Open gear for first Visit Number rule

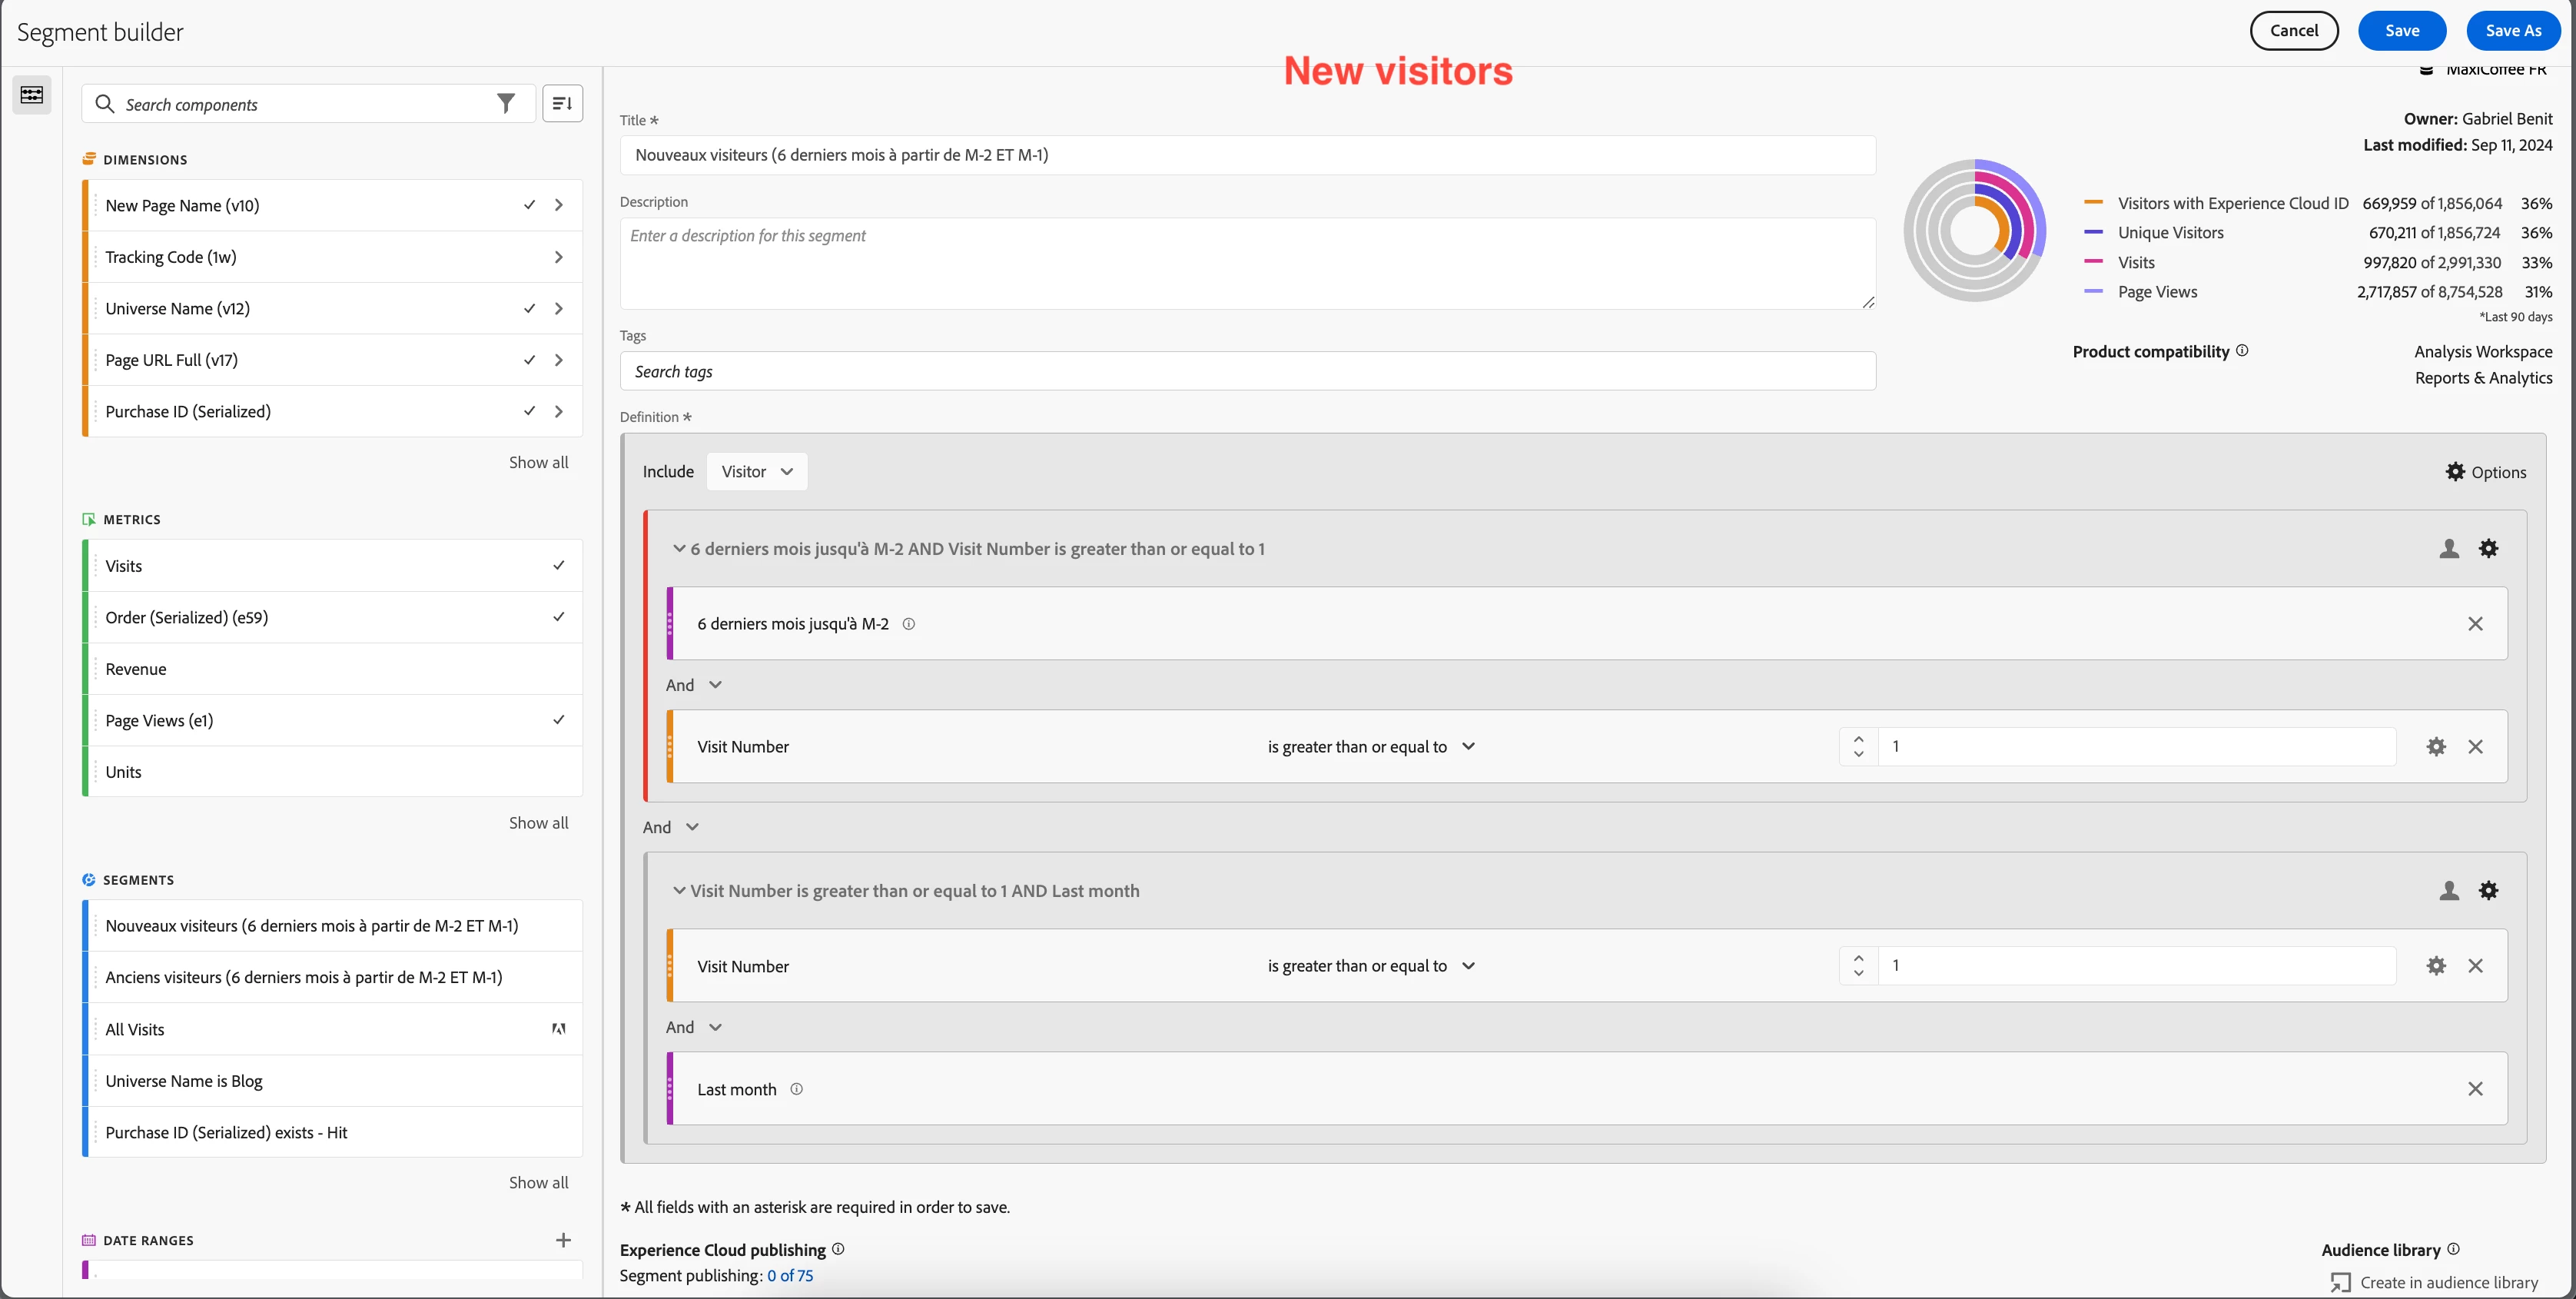click(2436, 747)
